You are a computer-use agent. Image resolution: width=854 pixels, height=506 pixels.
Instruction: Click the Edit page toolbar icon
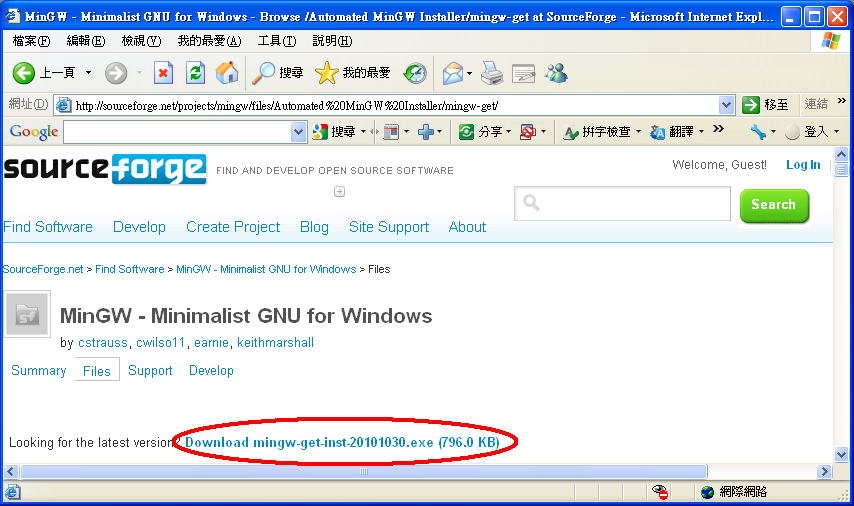(523, 73)
